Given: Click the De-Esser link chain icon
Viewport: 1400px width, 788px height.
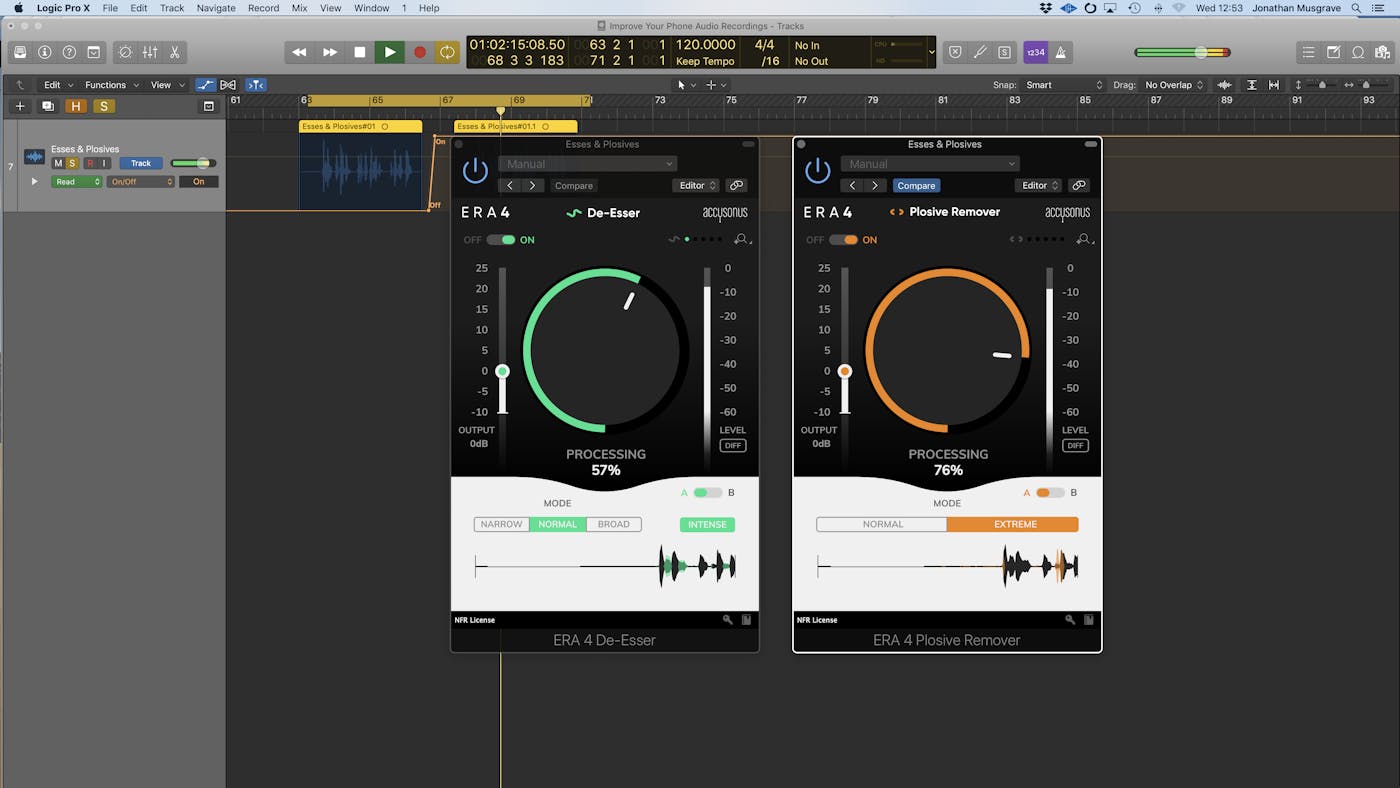Looking at the screenshot, I should tap(736, 185).
